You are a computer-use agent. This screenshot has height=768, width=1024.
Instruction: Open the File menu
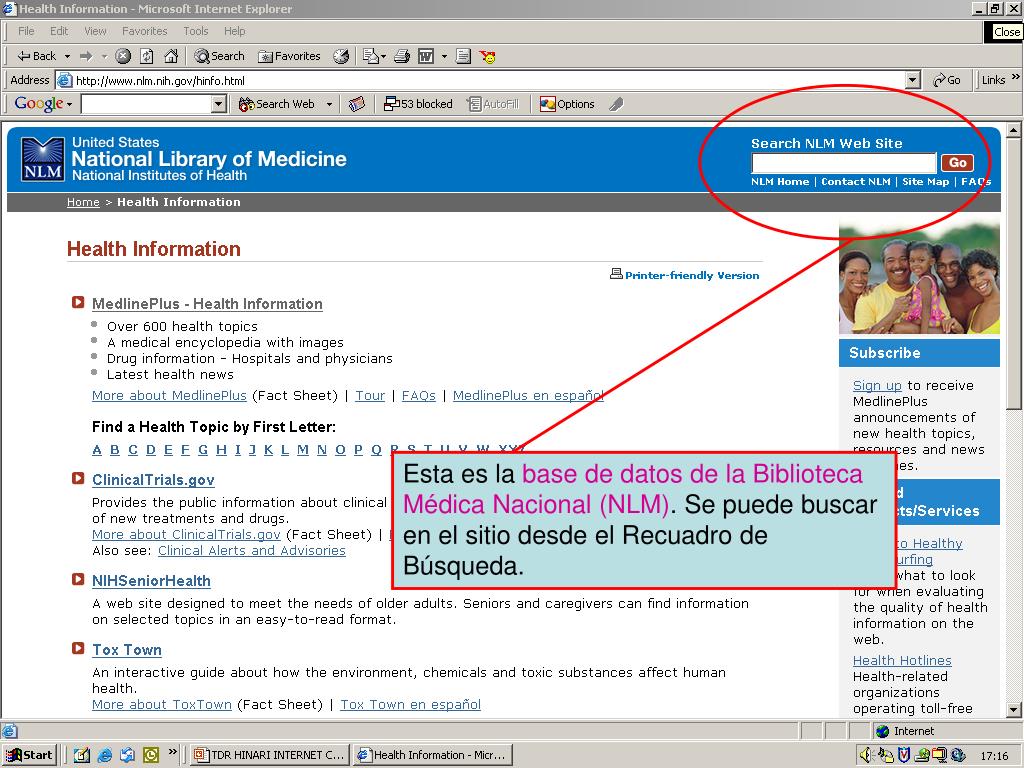[26, 31]
